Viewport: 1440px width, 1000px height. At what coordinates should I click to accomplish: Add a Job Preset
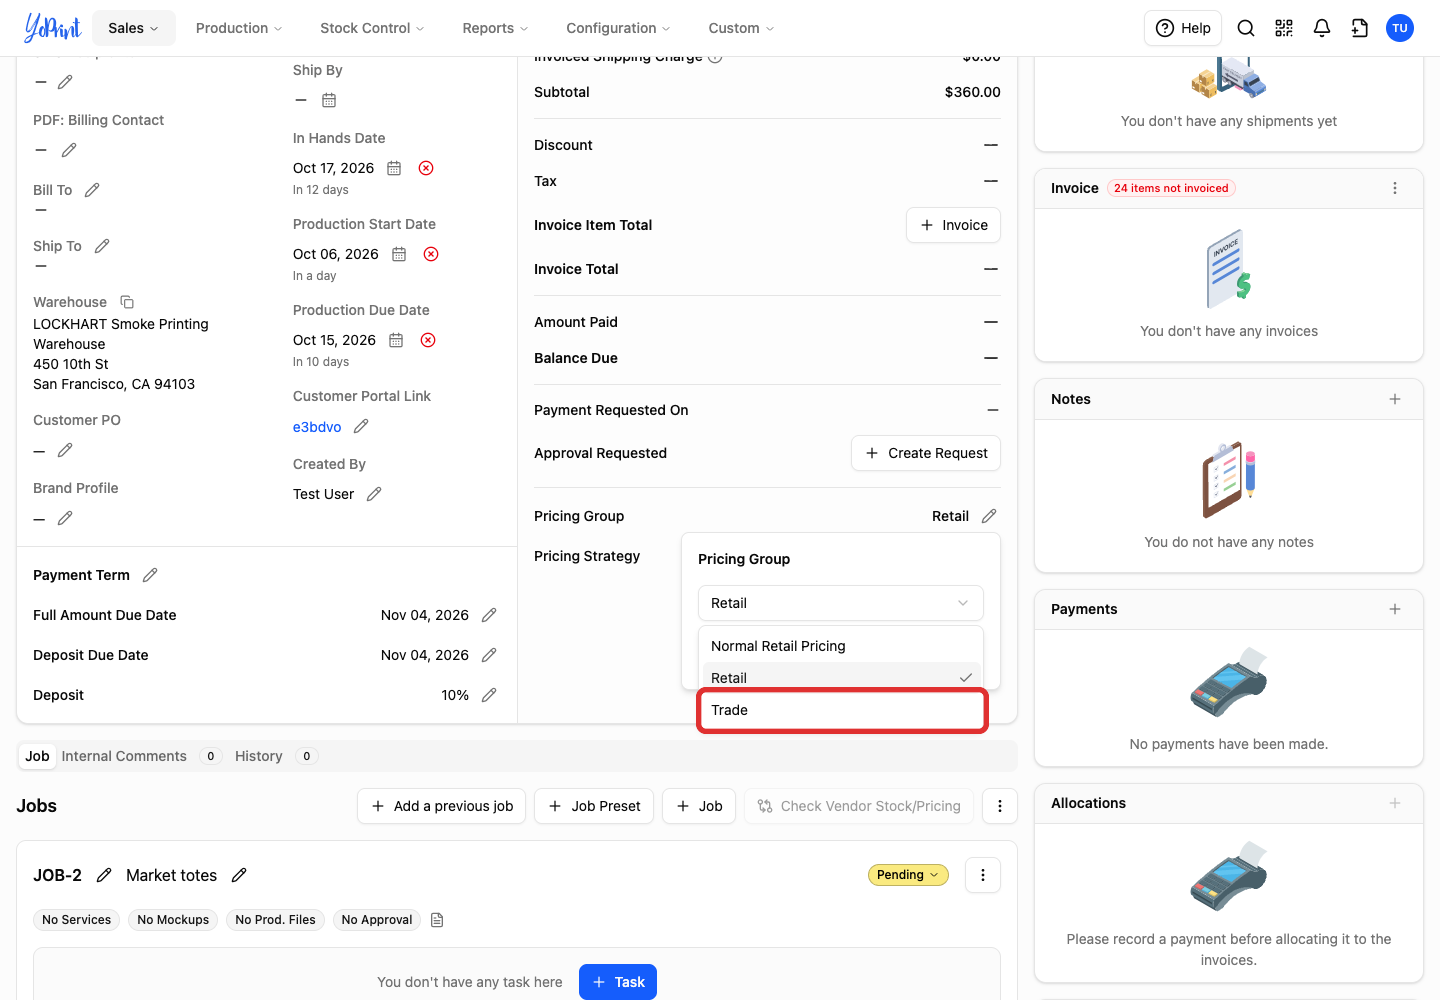(x=594, y=806)
